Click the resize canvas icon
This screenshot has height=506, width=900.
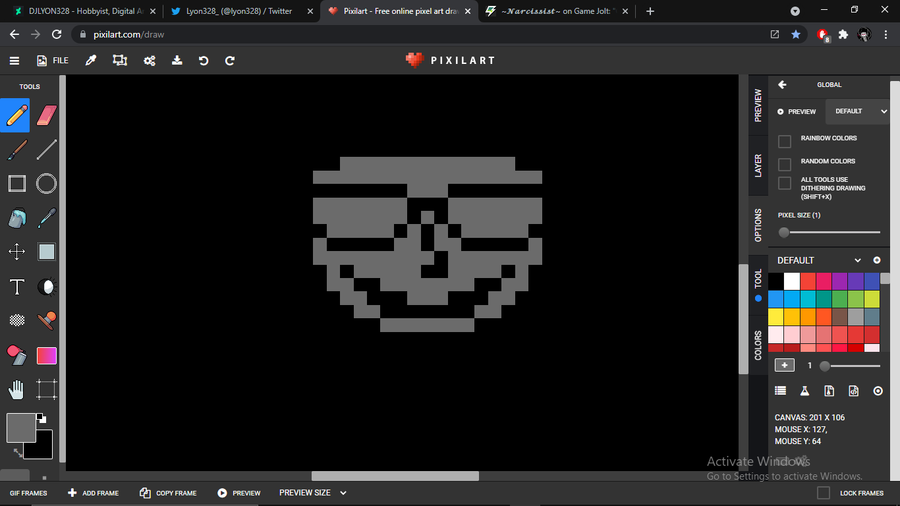(x=120, y=60)
